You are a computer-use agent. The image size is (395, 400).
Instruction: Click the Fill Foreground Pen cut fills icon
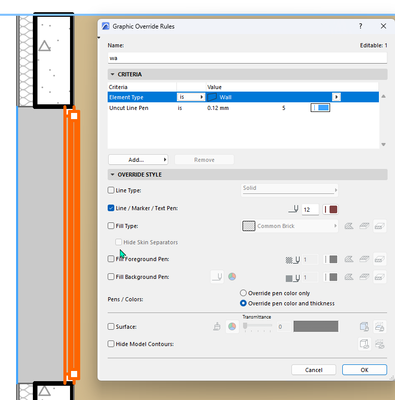click(349, 259)
